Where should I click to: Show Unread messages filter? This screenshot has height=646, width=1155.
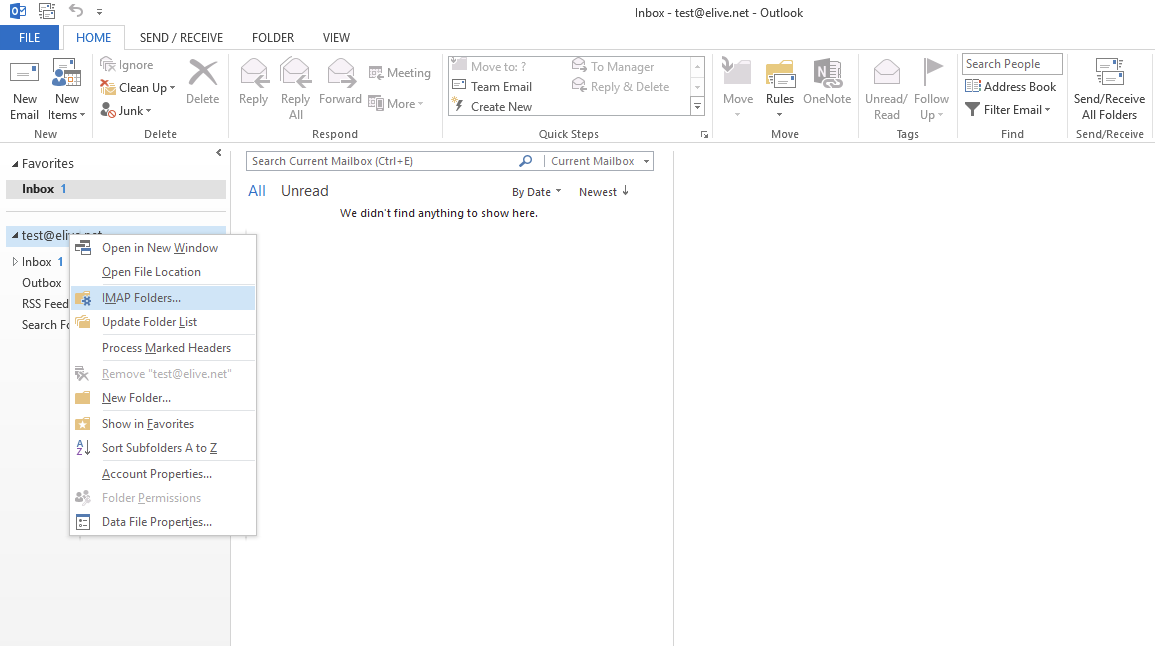[x=304, y=191]
